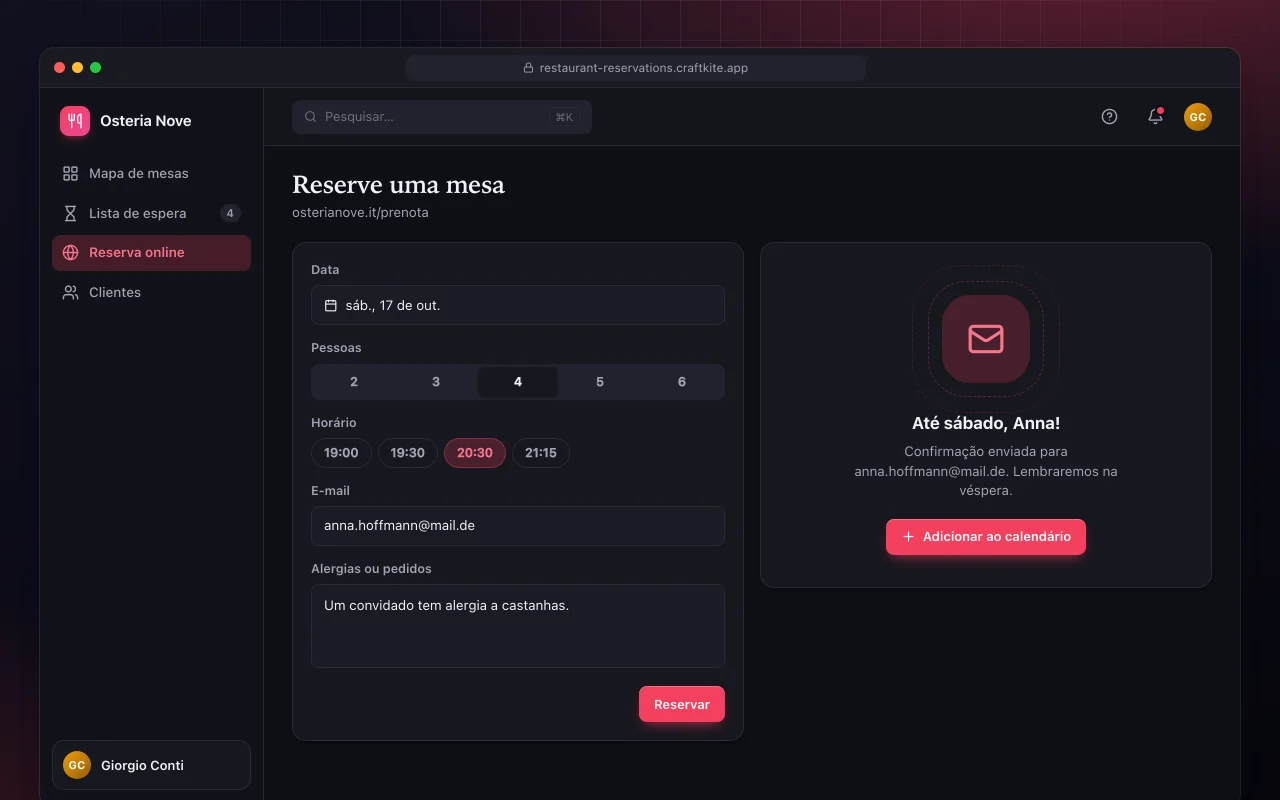The width and height of the screenshot is (1280, 800).
Task: Click the ⌘K shortcut hint
Action: pyautogui.click(x=564, y=117)
